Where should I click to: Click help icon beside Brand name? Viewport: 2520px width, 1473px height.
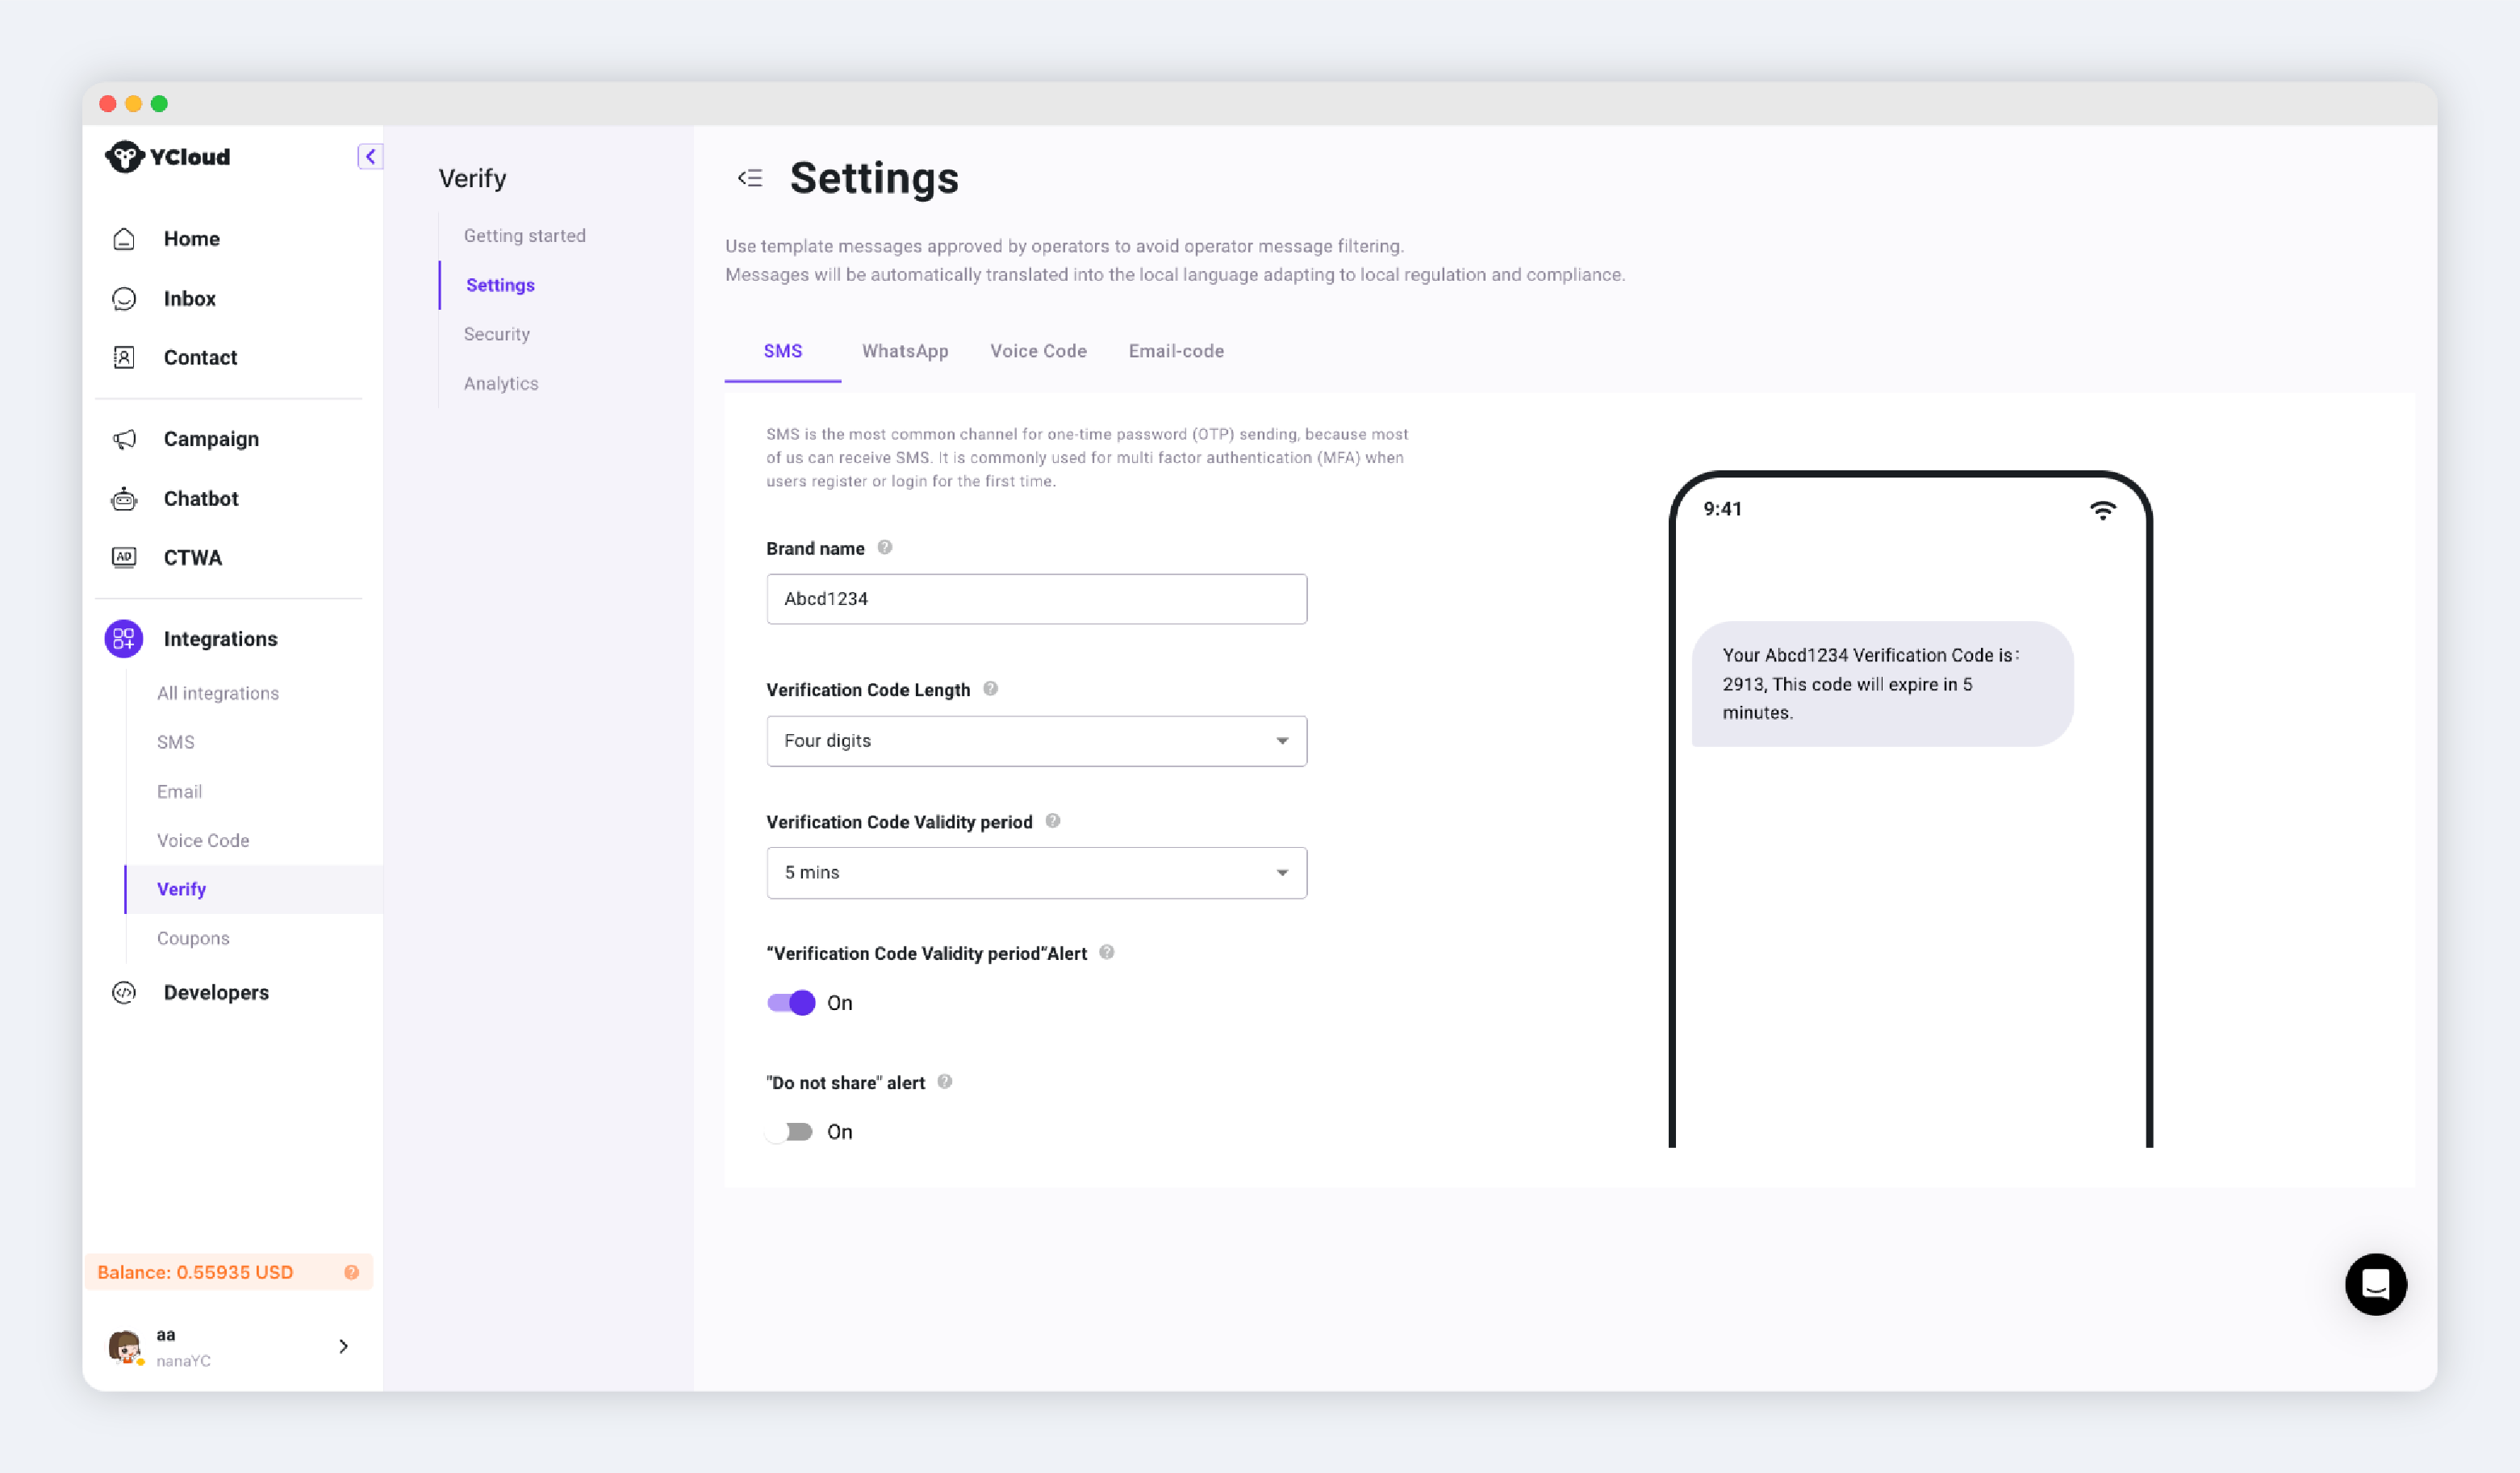[885, 548]
